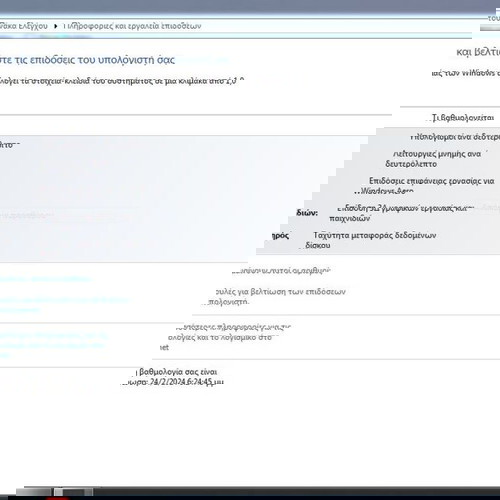Click the search box at top right
Screen dimensions: 500x500
click(x=490, y=28)
